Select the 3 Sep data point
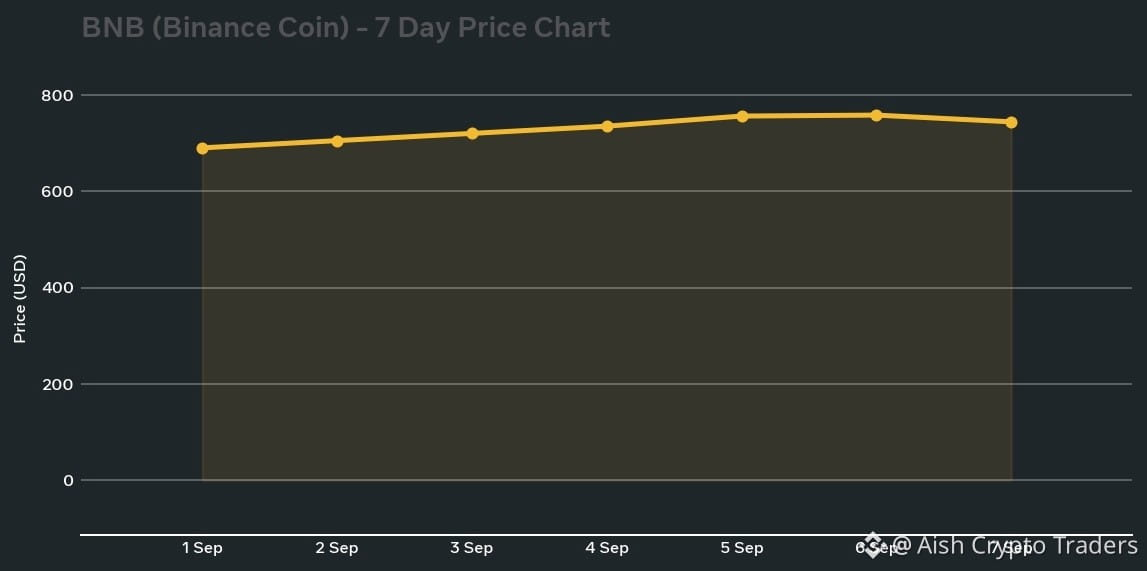Screen dimensions: 1147x571 click(472, 134)
